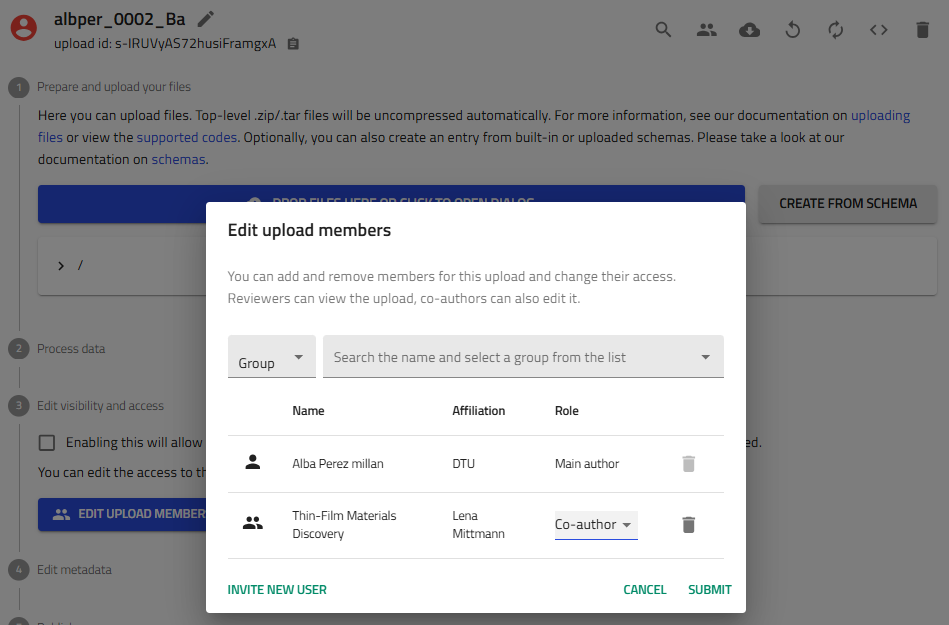The height and width of the screenshot is (625, 949).
Task: Click pencil icon to edit upload name
Action: pyautogui.click(x=206, y=18)
